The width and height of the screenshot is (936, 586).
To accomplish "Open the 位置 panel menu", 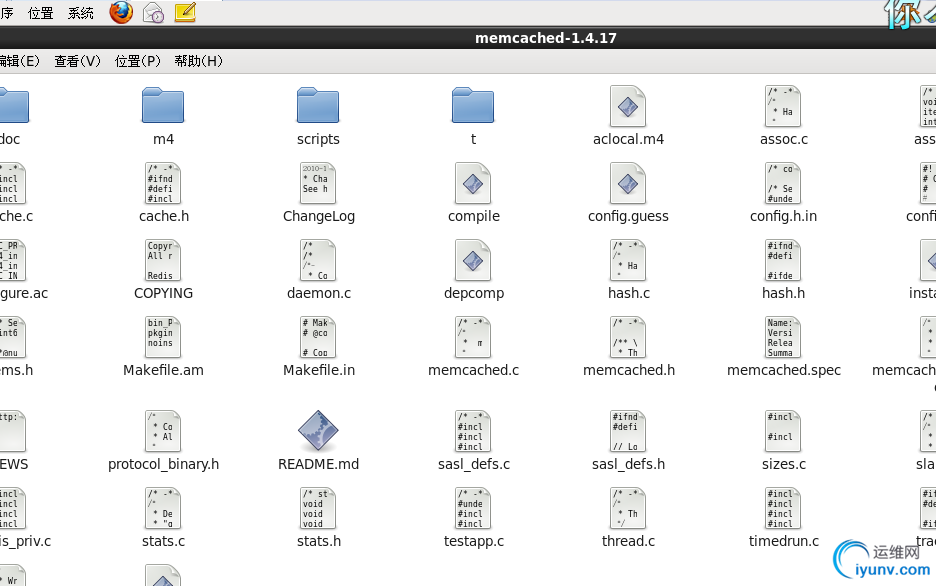I will coord(41,13).
